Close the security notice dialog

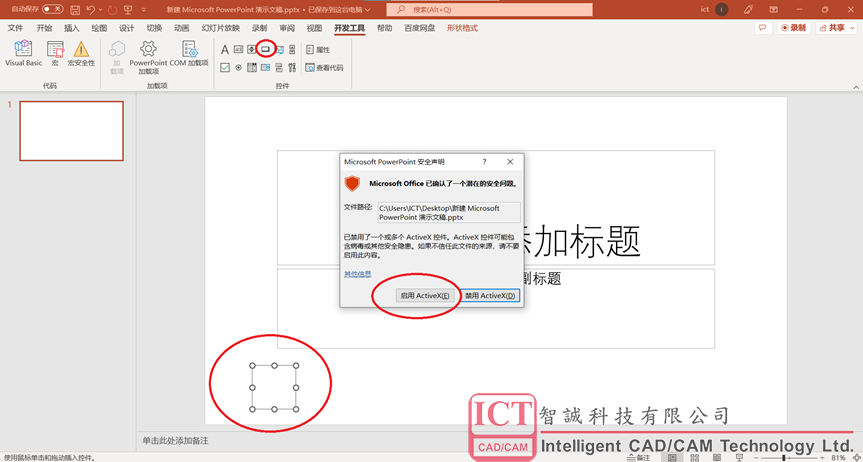tap(510, 162)
